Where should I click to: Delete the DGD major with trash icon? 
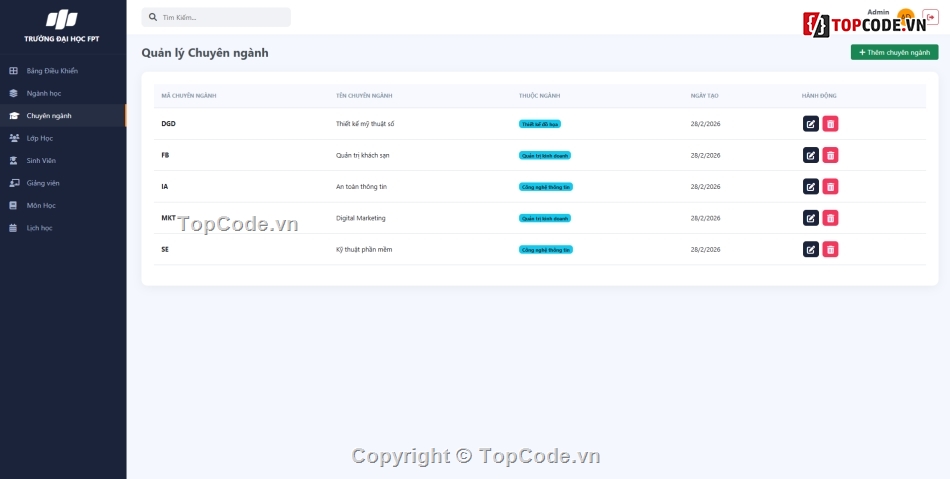point(830,124)
